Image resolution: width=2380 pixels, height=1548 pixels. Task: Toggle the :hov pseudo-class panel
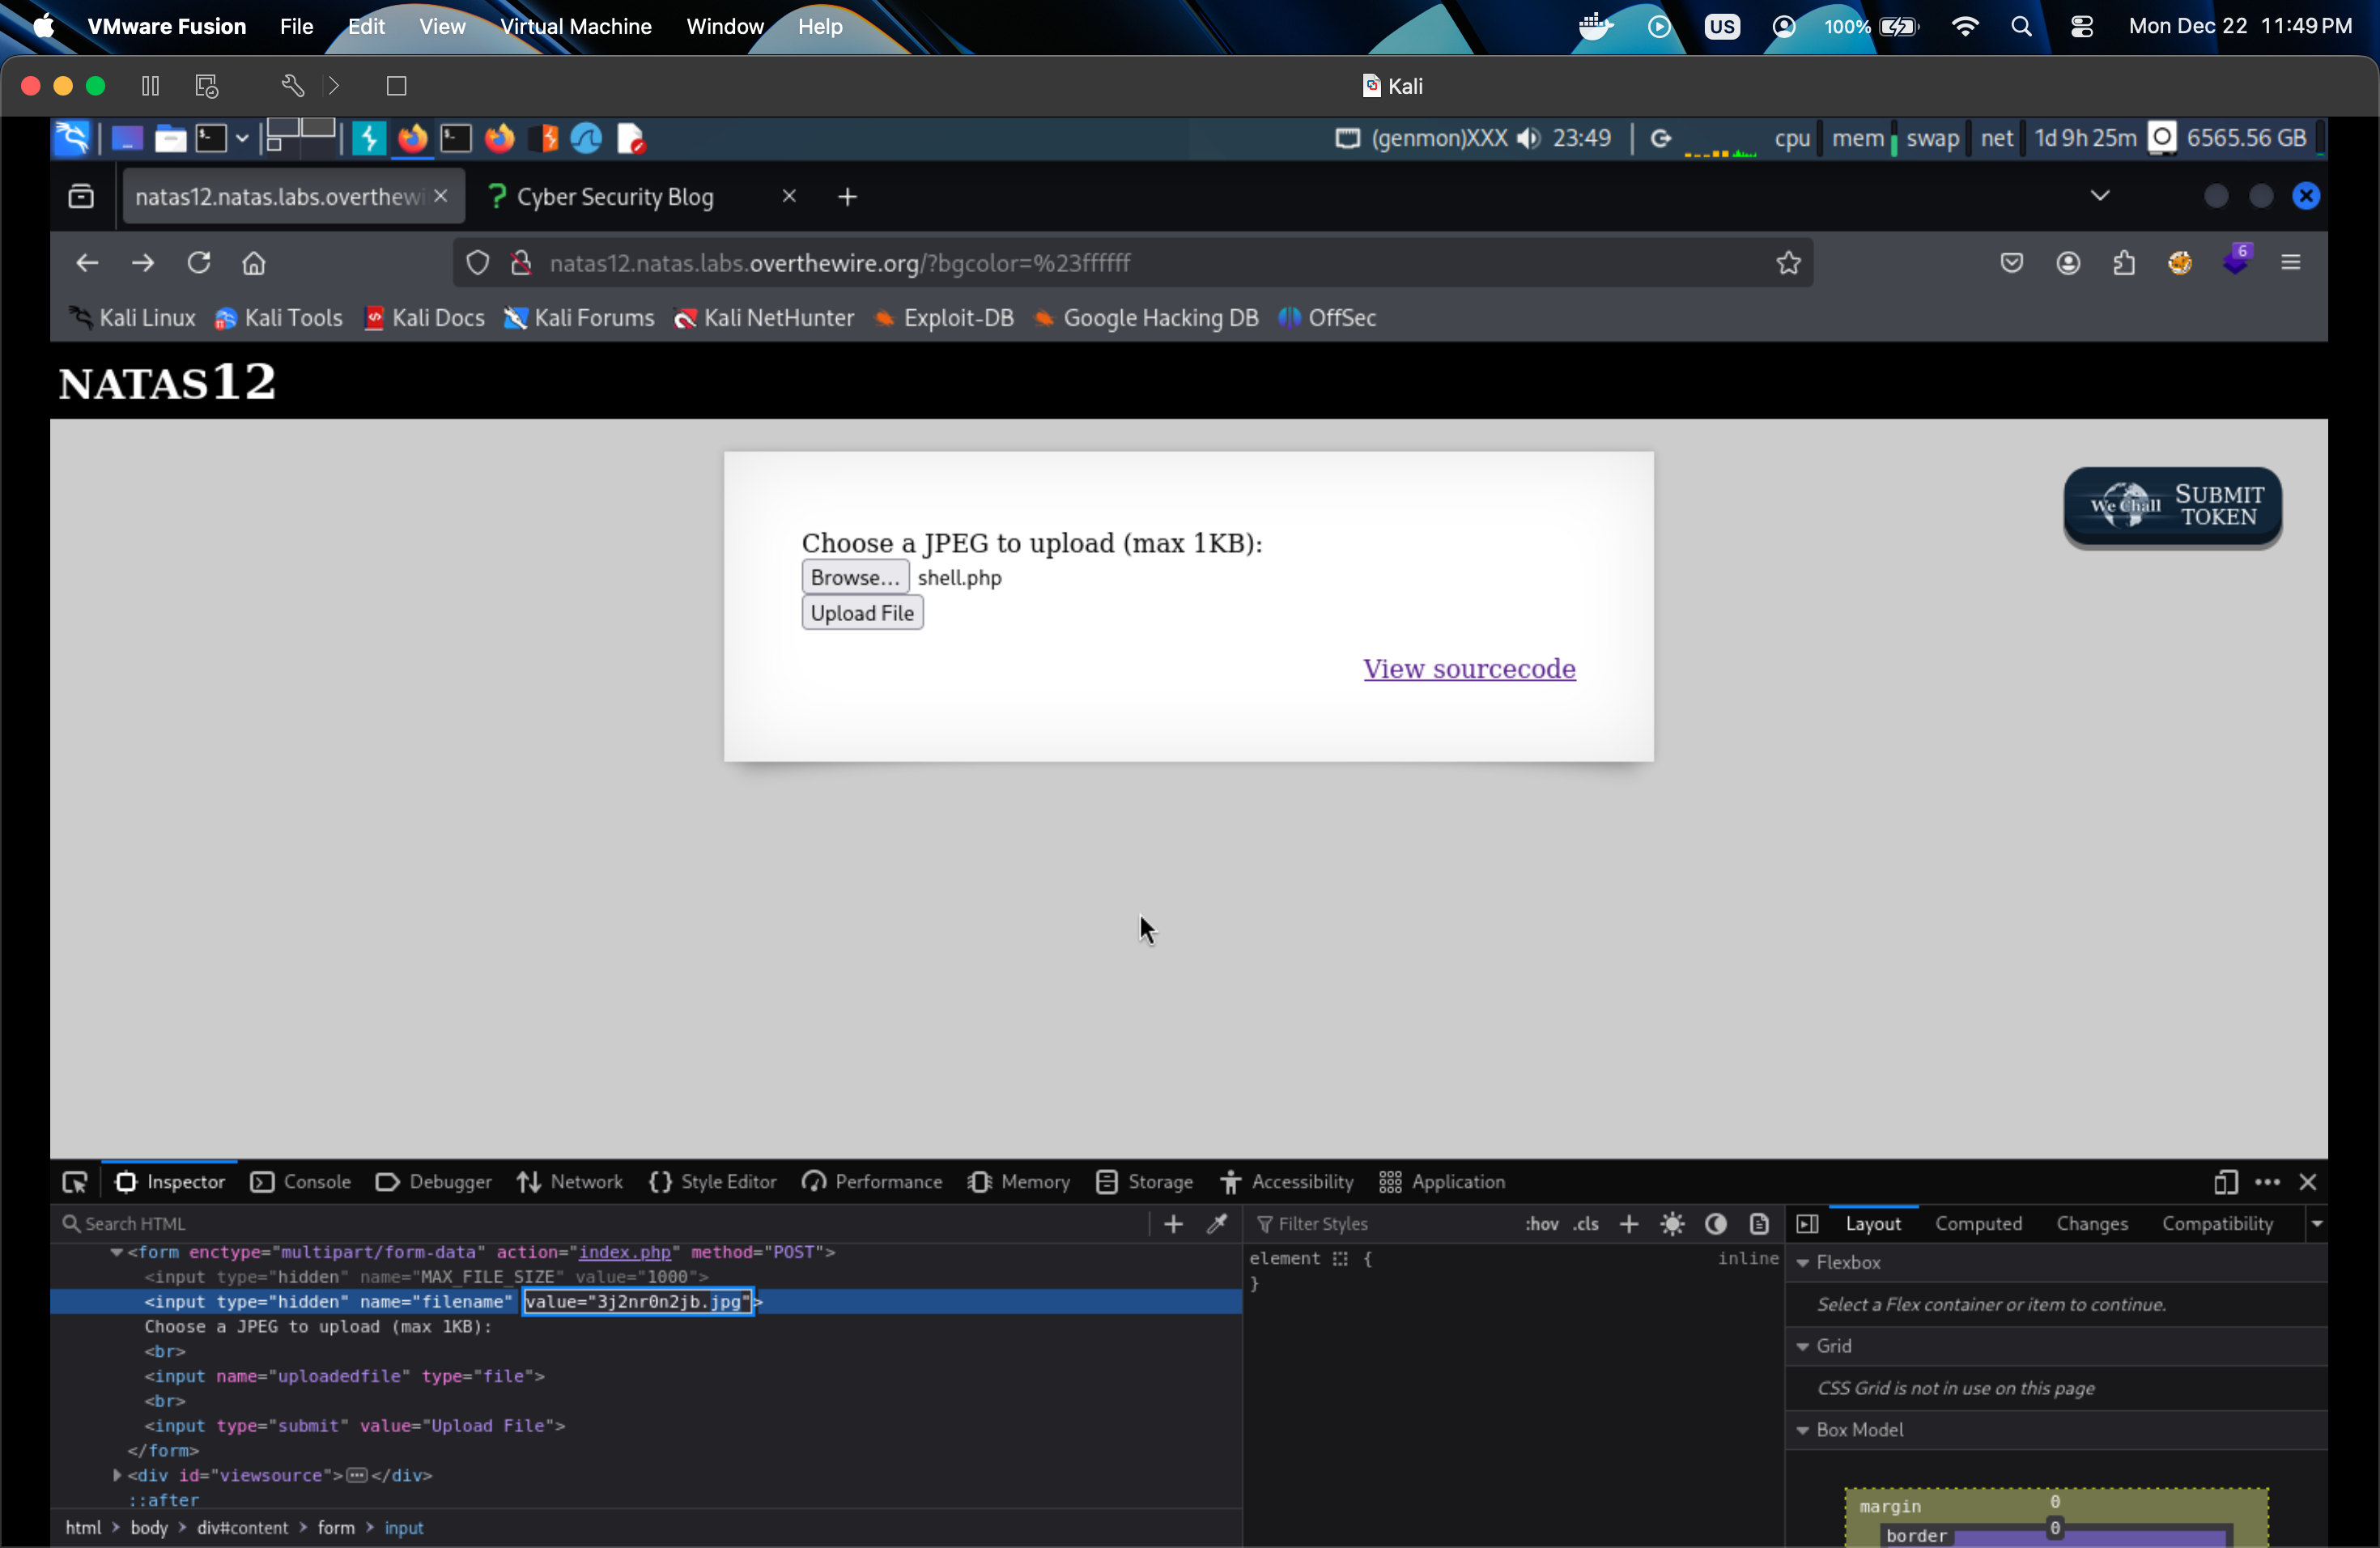tap(1541, 1223)
